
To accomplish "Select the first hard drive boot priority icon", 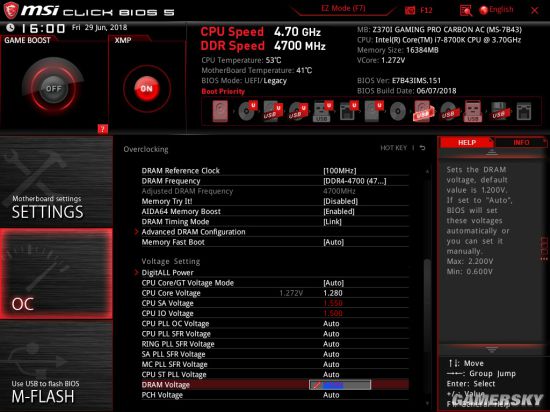I will click(220, 112).
